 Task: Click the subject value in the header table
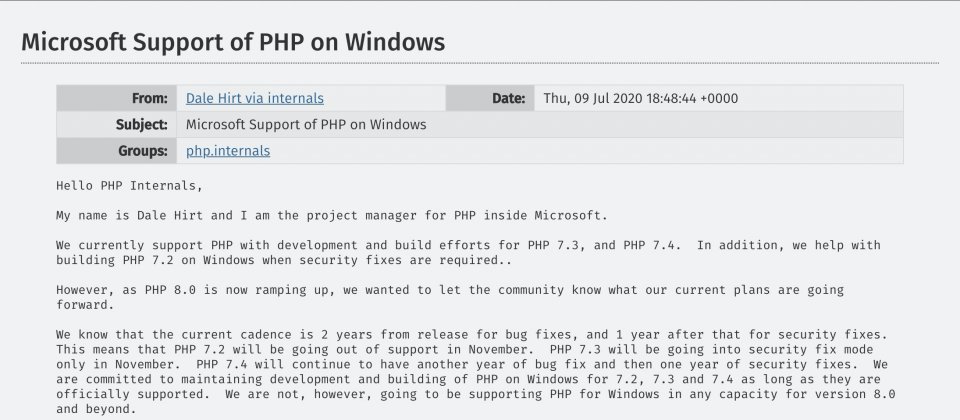(306, 125)
